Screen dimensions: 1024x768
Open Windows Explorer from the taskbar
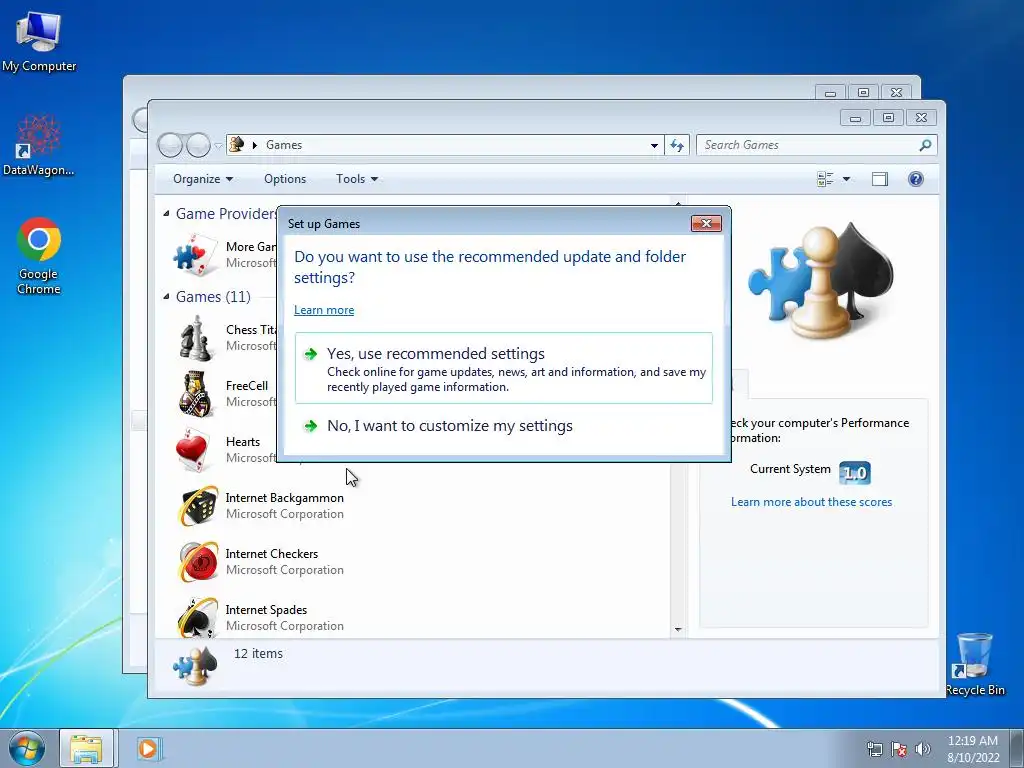(x=86, y=748)
